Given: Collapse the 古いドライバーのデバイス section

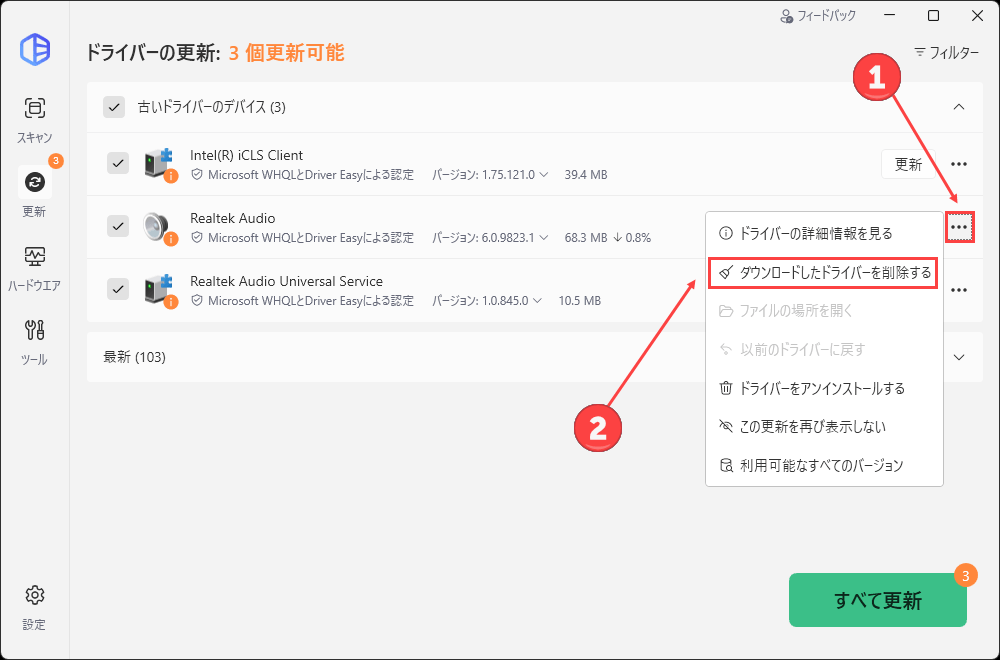Looking at the screenshot, I should (959, 107).
